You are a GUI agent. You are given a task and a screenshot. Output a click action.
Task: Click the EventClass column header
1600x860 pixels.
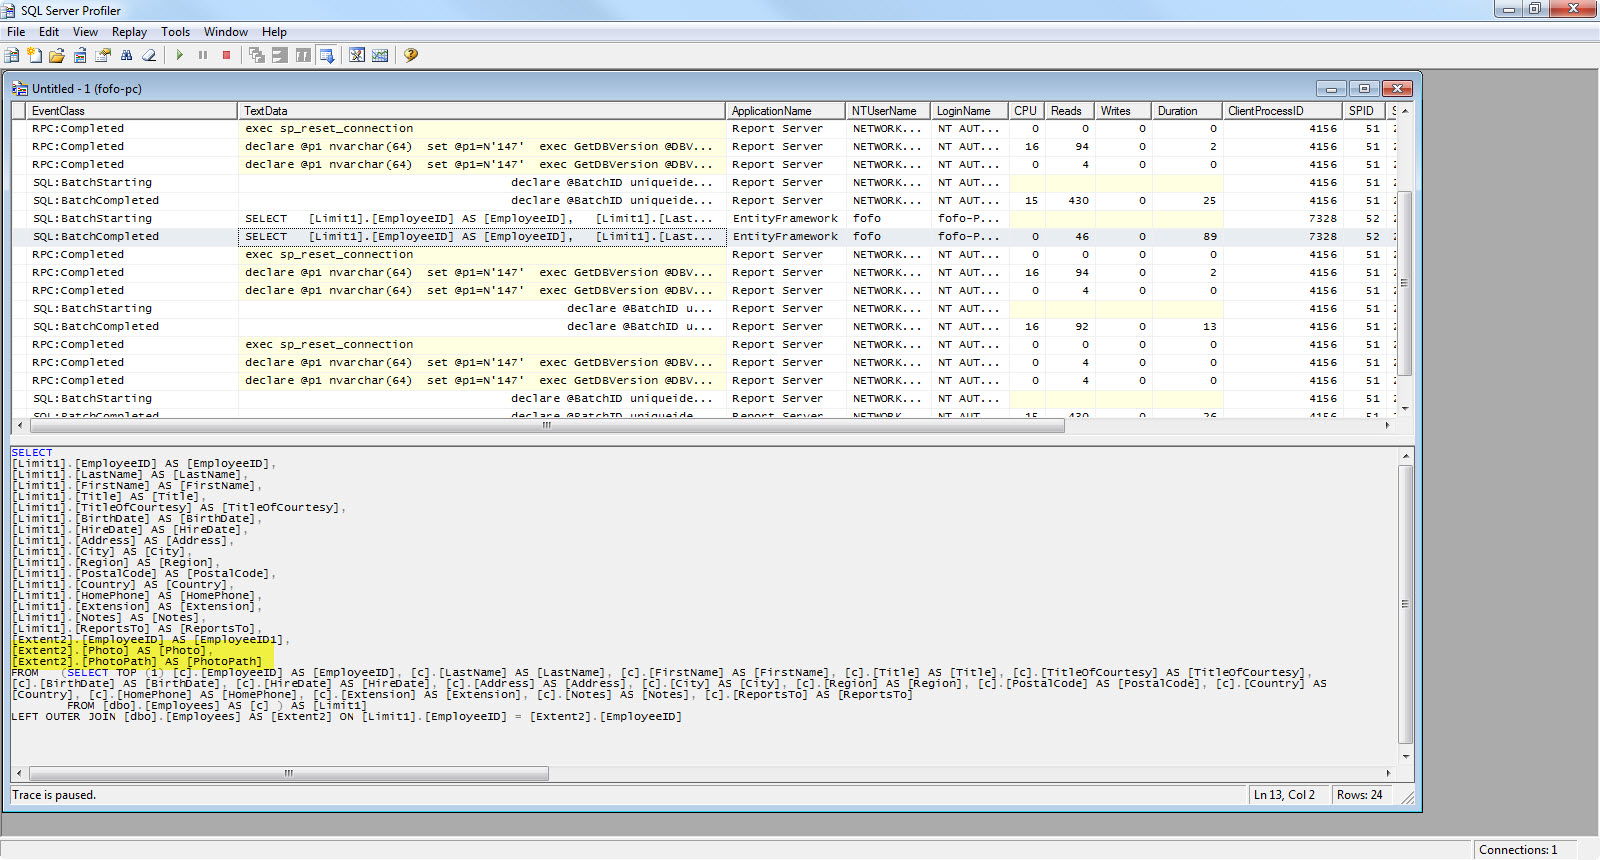133,111
